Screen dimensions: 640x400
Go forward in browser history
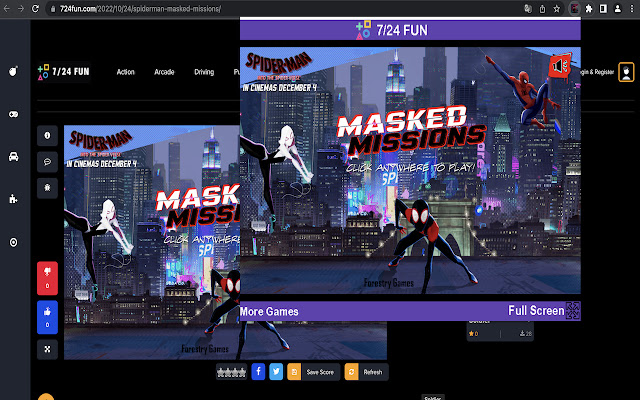click(x=21, y=9)
